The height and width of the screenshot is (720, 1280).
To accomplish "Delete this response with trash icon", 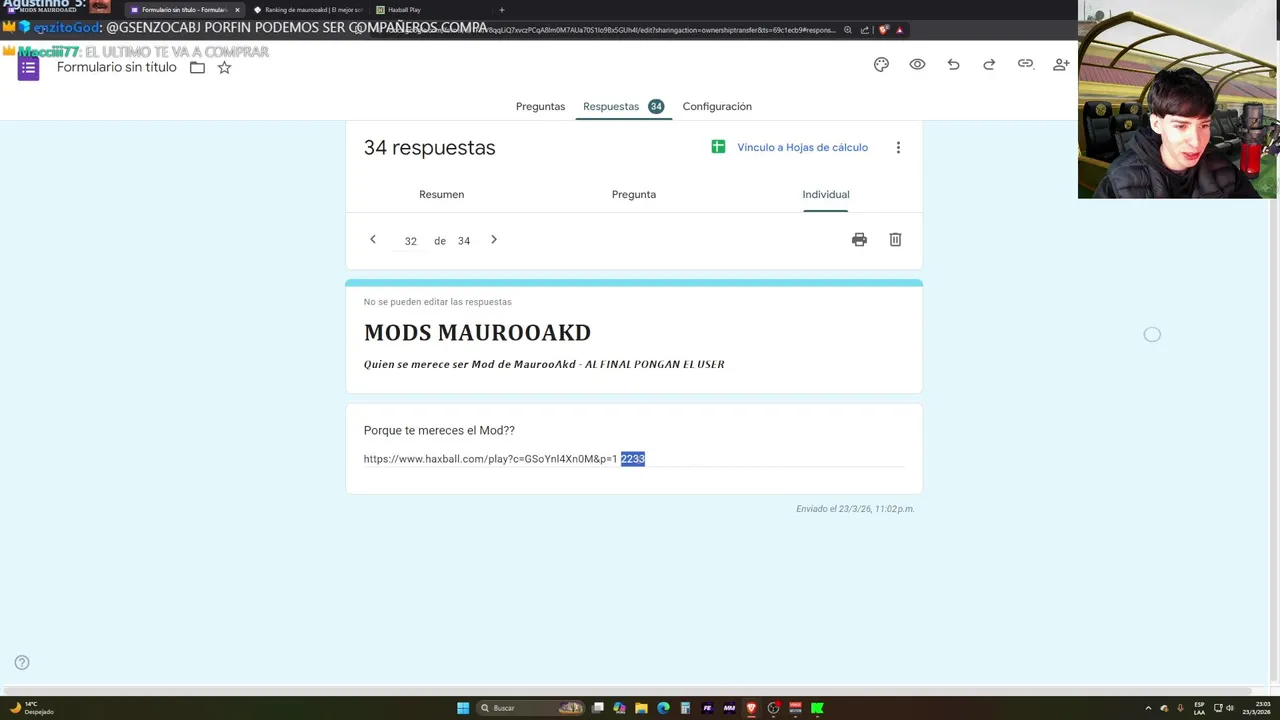I will [x=895, y=240].
